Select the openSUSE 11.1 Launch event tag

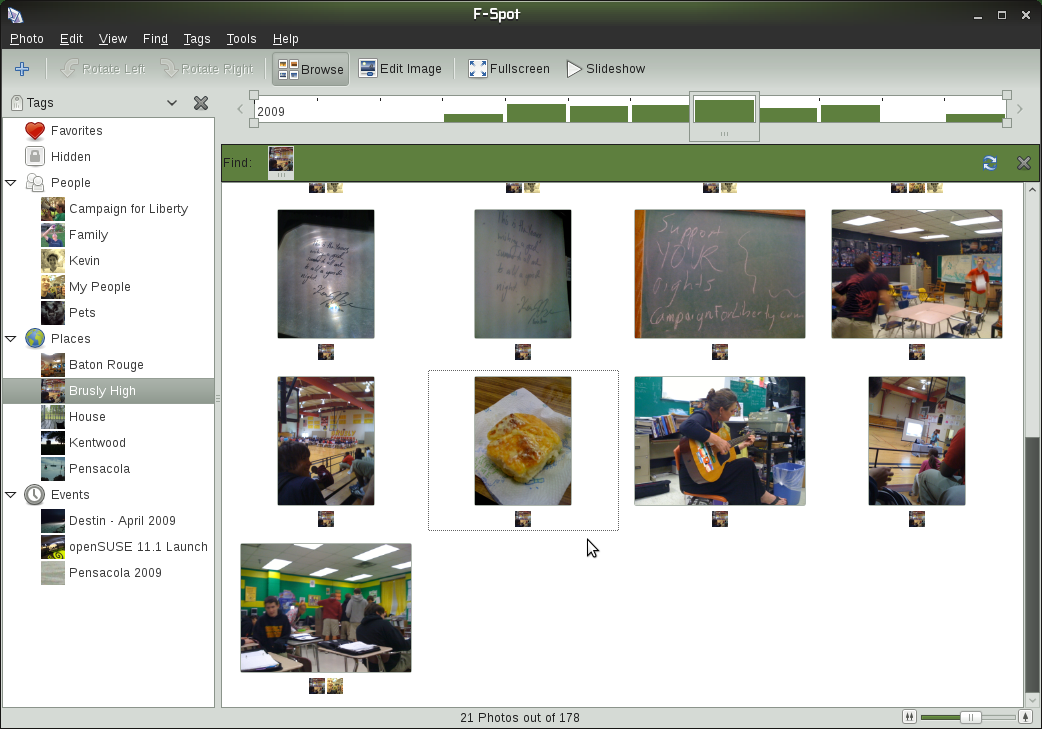138,547
